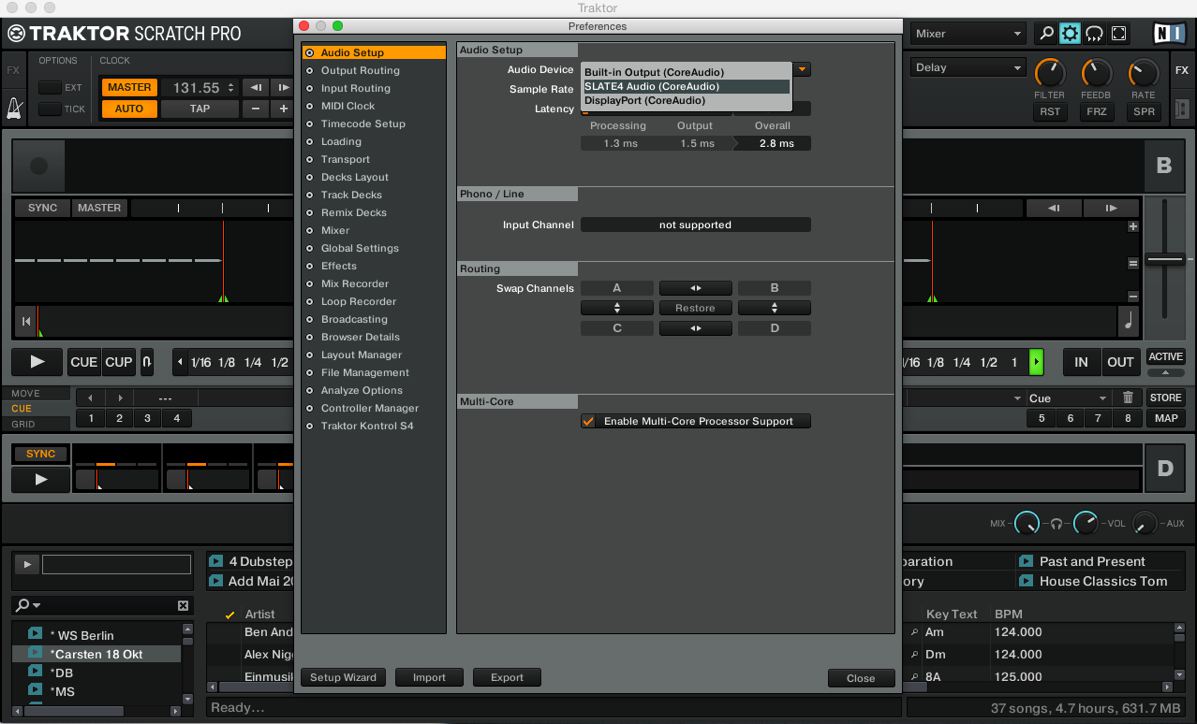
Task: Click the Setup Wizard button
Action: pyautogui.click(x=343, y=677)
